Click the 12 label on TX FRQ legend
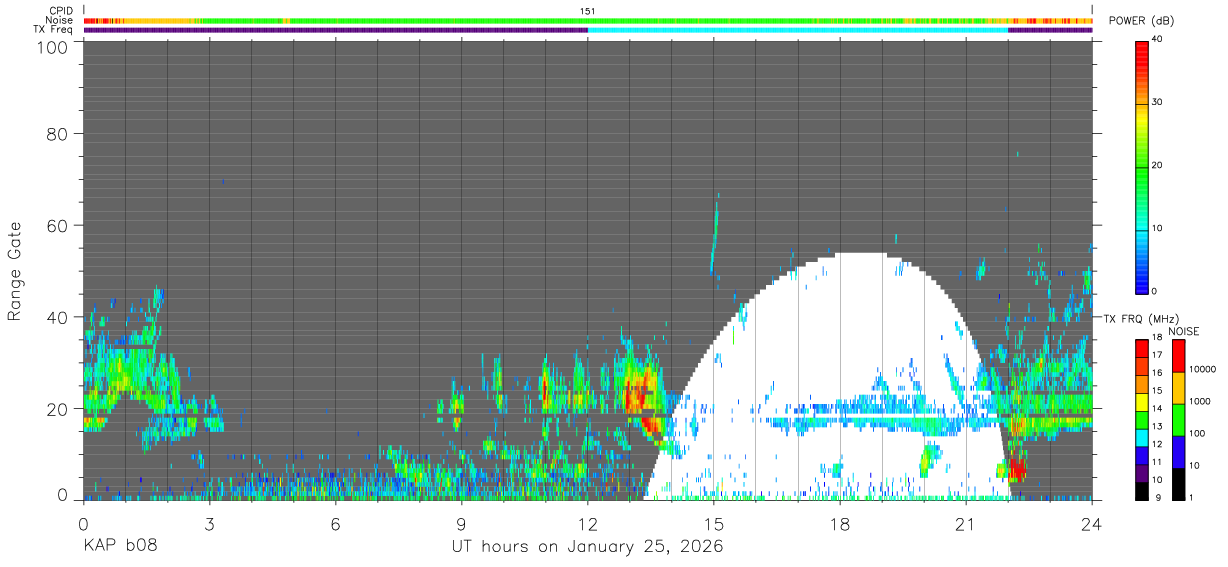Screen dimensions: 1228x567 tap(1157, 444)
